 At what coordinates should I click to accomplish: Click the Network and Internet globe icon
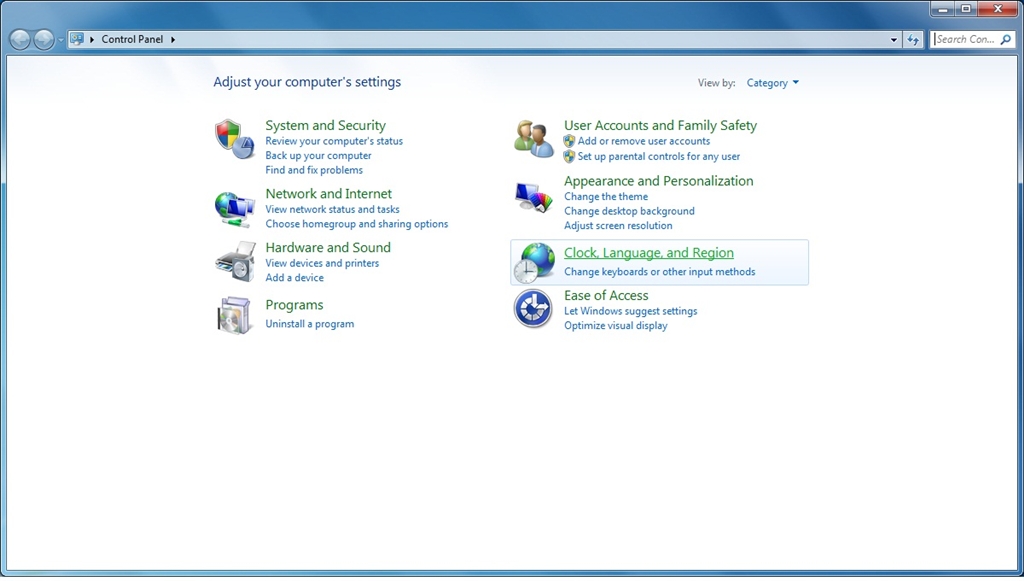coord(235,208)
